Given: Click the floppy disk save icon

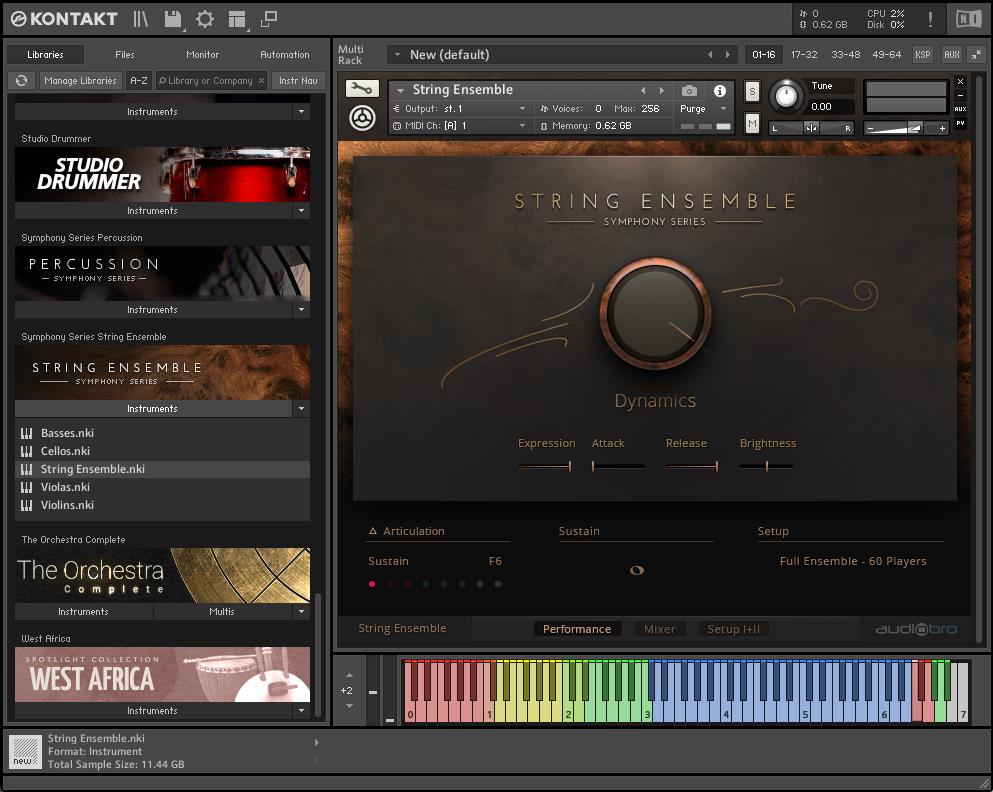Looking at the screenshot, I should tap(173, 19).
